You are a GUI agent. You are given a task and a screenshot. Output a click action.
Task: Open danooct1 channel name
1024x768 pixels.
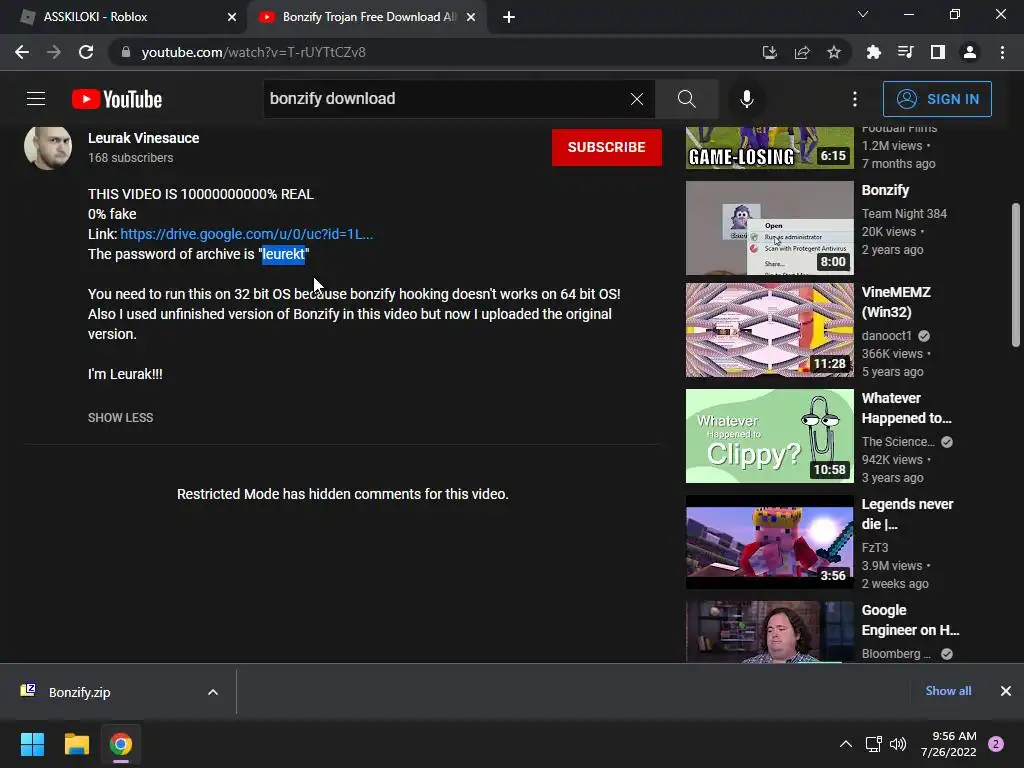coord(886,335)
